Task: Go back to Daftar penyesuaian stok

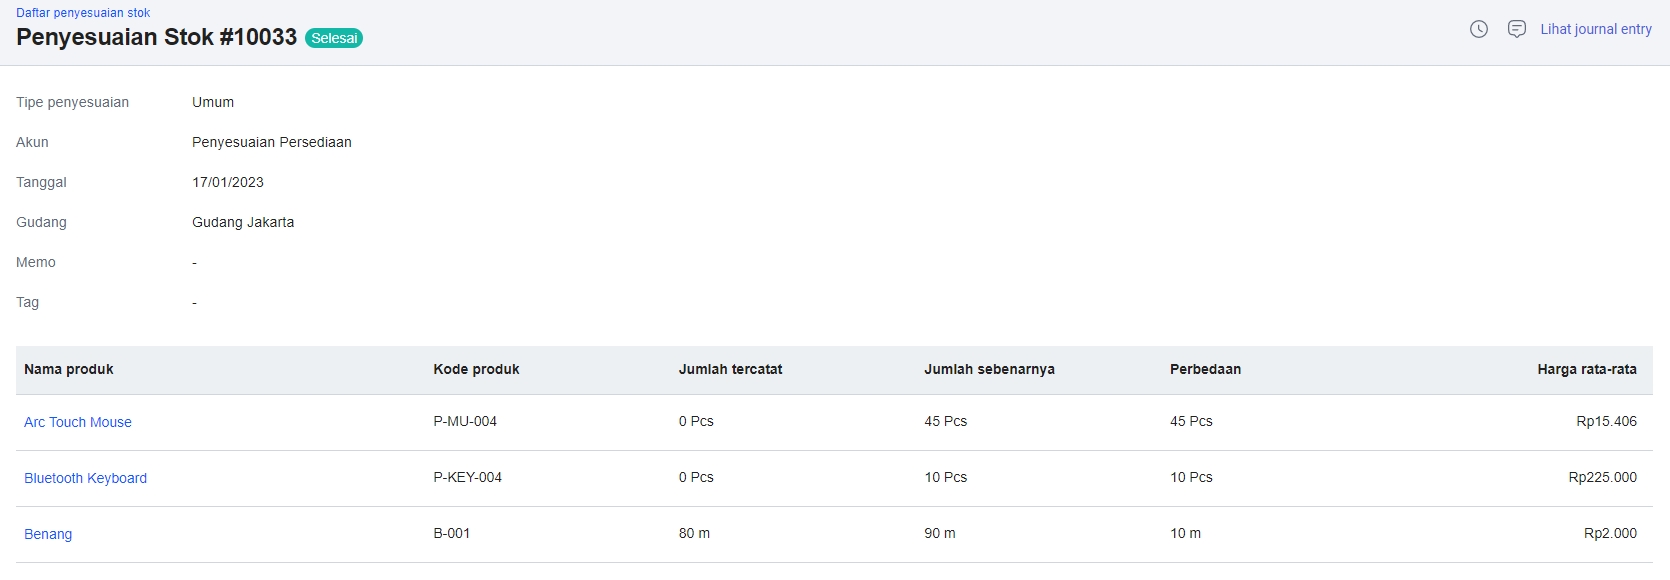Action: click(83, 13)
